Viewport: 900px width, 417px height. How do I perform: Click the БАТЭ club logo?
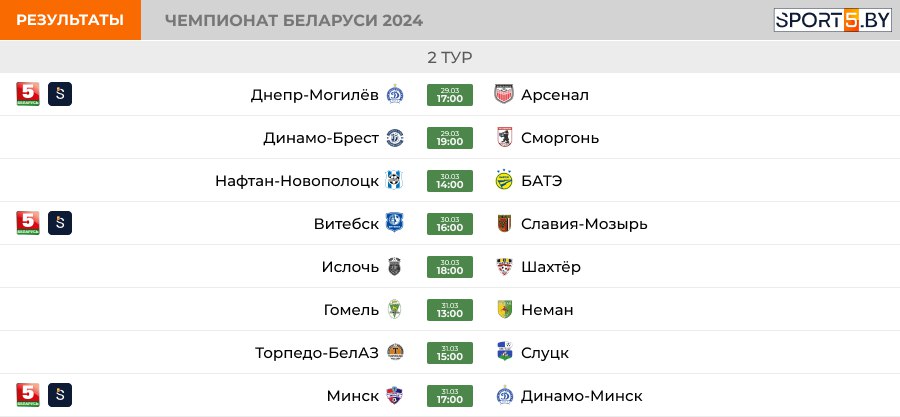pos(504,180)
